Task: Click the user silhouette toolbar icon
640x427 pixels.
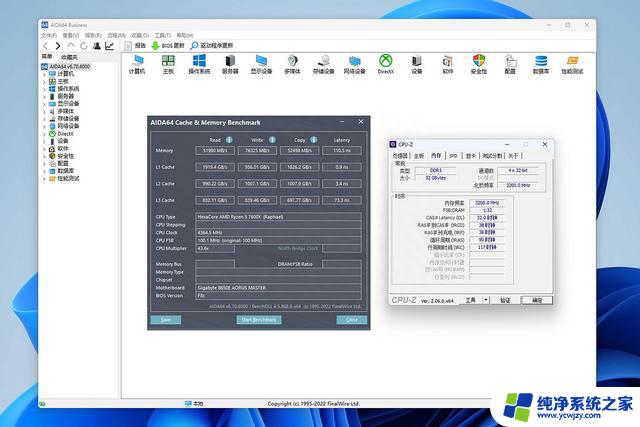Action: [x=97, y=46]
